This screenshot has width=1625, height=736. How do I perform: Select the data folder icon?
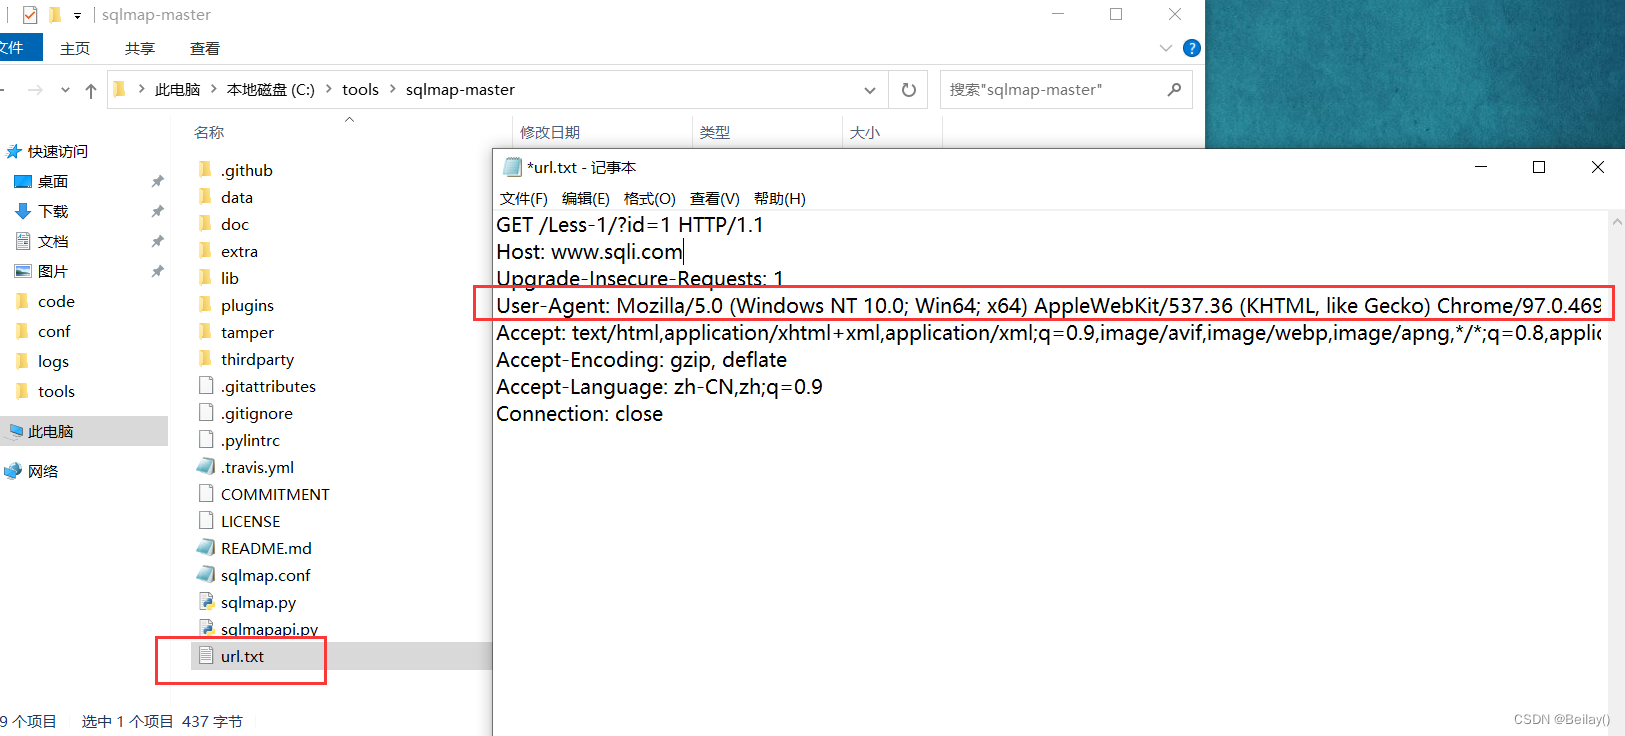point(205,196)
